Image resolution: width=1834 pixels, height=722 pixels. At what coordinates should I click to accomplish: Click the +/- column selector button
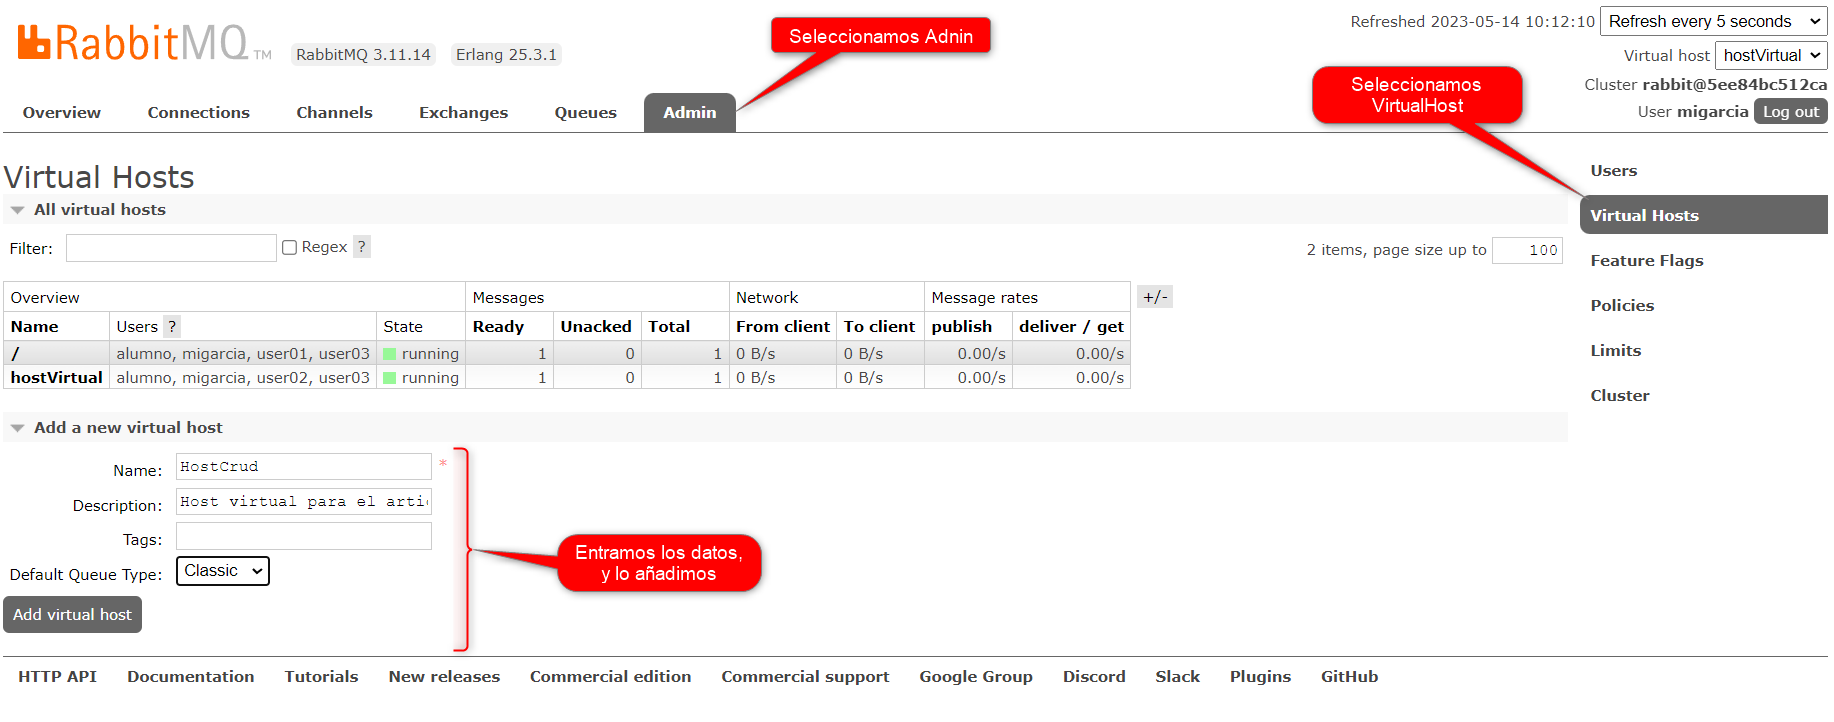pos(1155,297)
